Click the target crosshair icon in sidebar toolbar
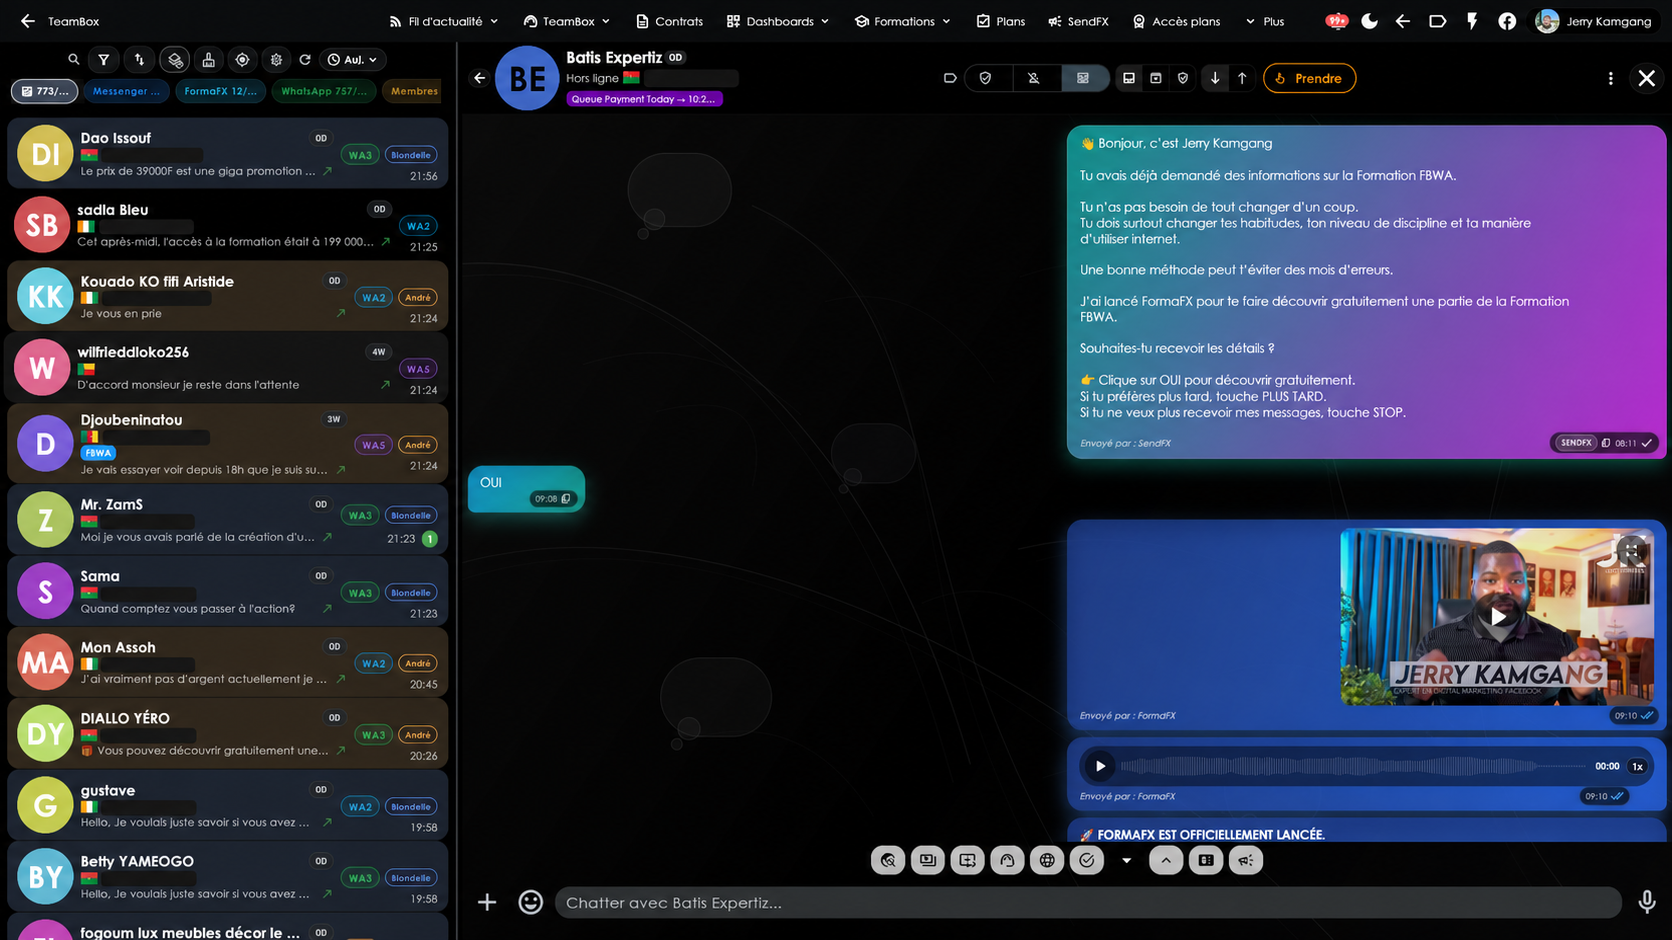Screen dimensions: 1672x940 [242, 60]
